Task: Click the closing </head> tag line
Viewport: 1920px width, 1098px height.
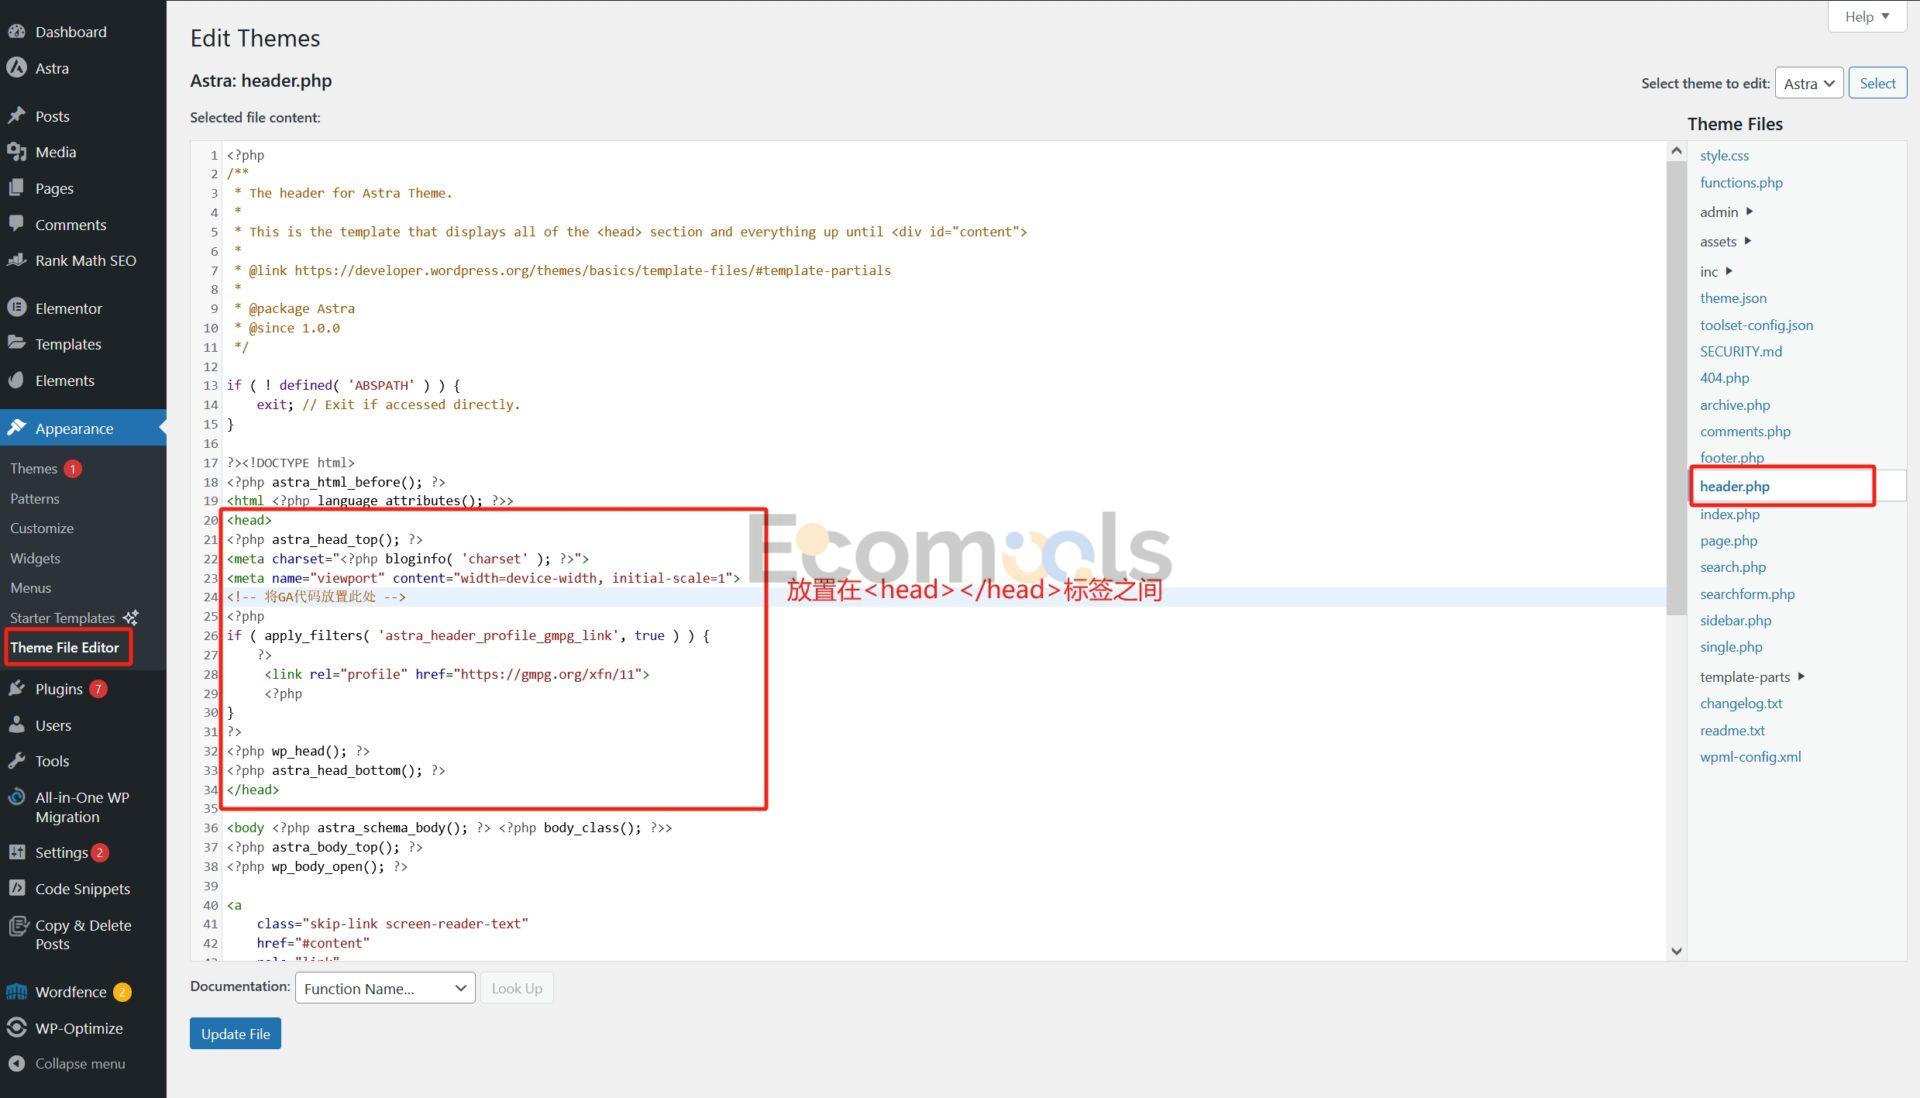Action: tap(253, 789)
